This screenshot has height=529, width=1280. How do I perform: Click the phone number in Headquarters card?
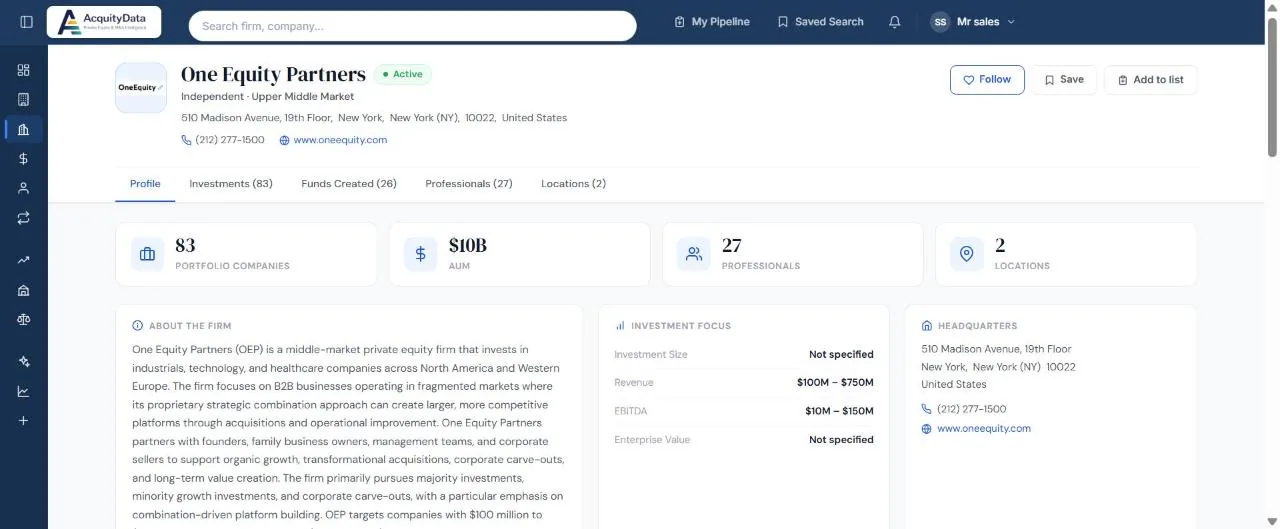pos(972,409)
